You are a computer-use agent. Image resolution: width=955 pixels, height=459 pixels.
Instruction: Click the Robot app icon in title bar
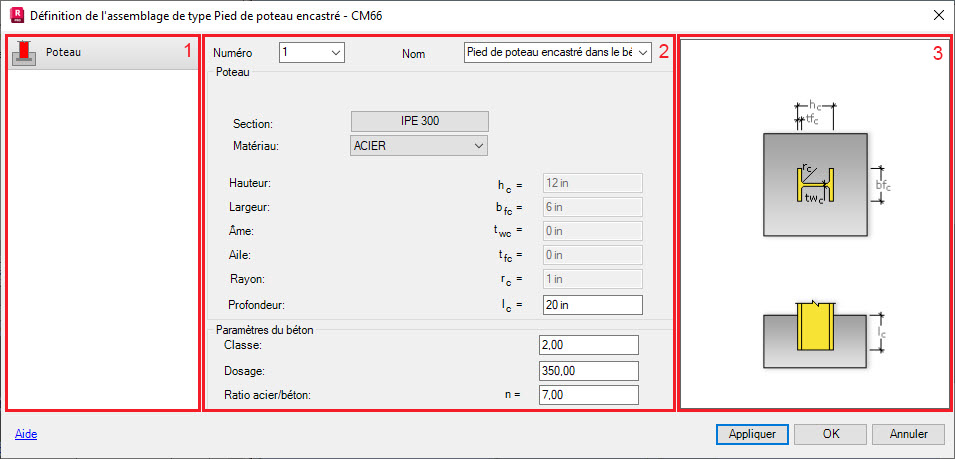click(x=18, y=15)
